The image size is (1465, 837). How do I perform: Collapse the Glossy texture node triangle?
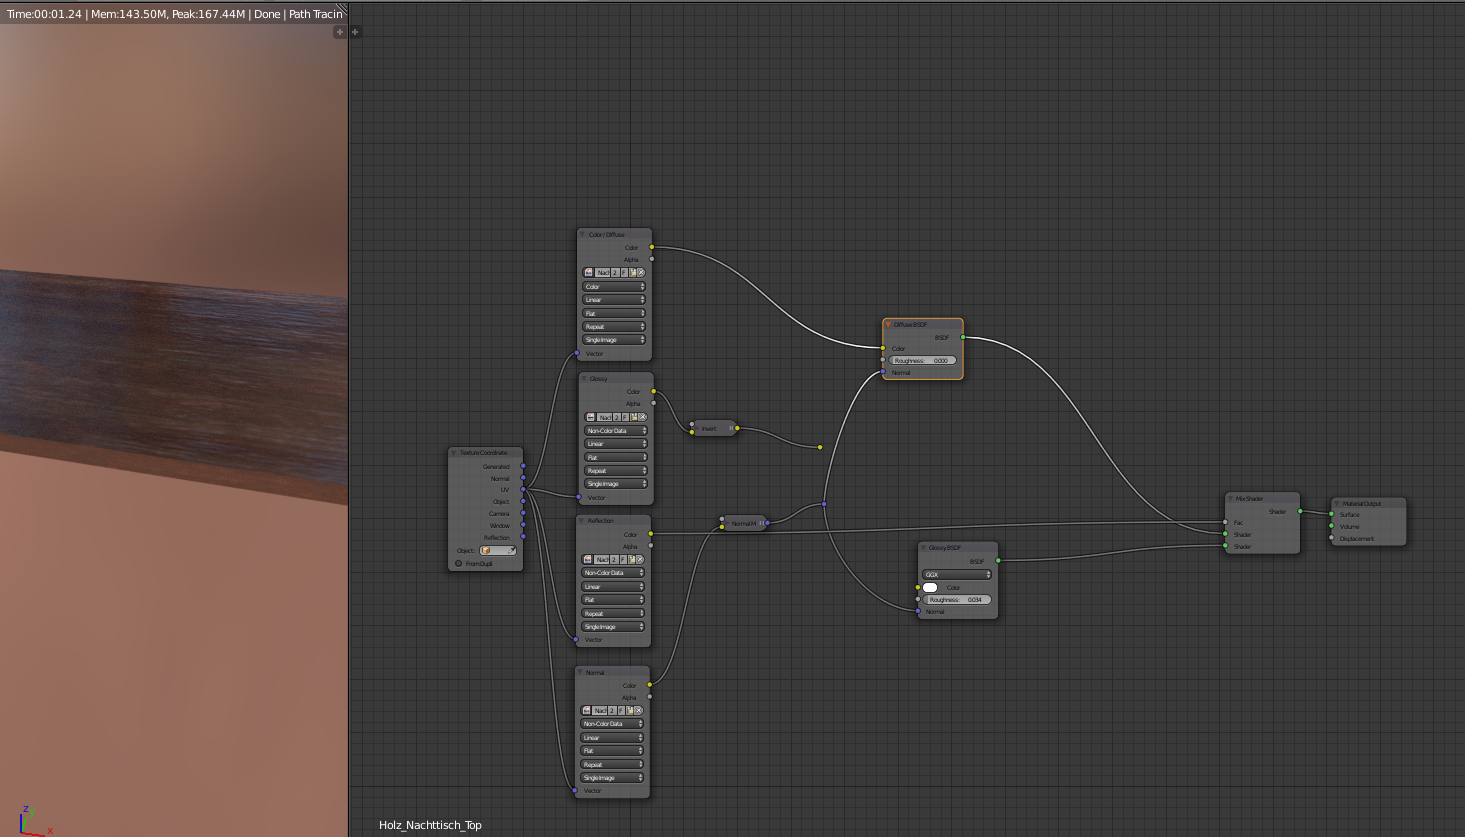tap(584, 379)
